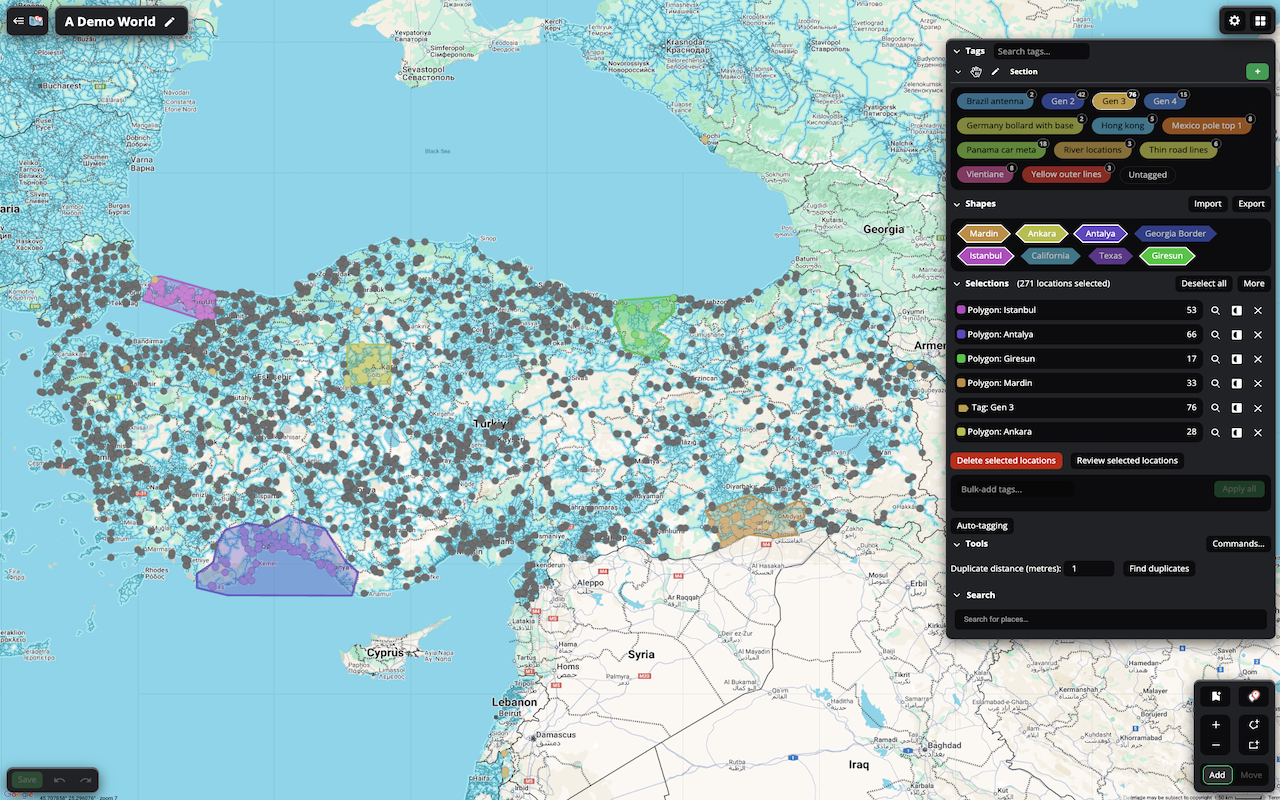1280x800 pixels.
Task: Collapse the Shapes panel
Action: coord(957,204)
